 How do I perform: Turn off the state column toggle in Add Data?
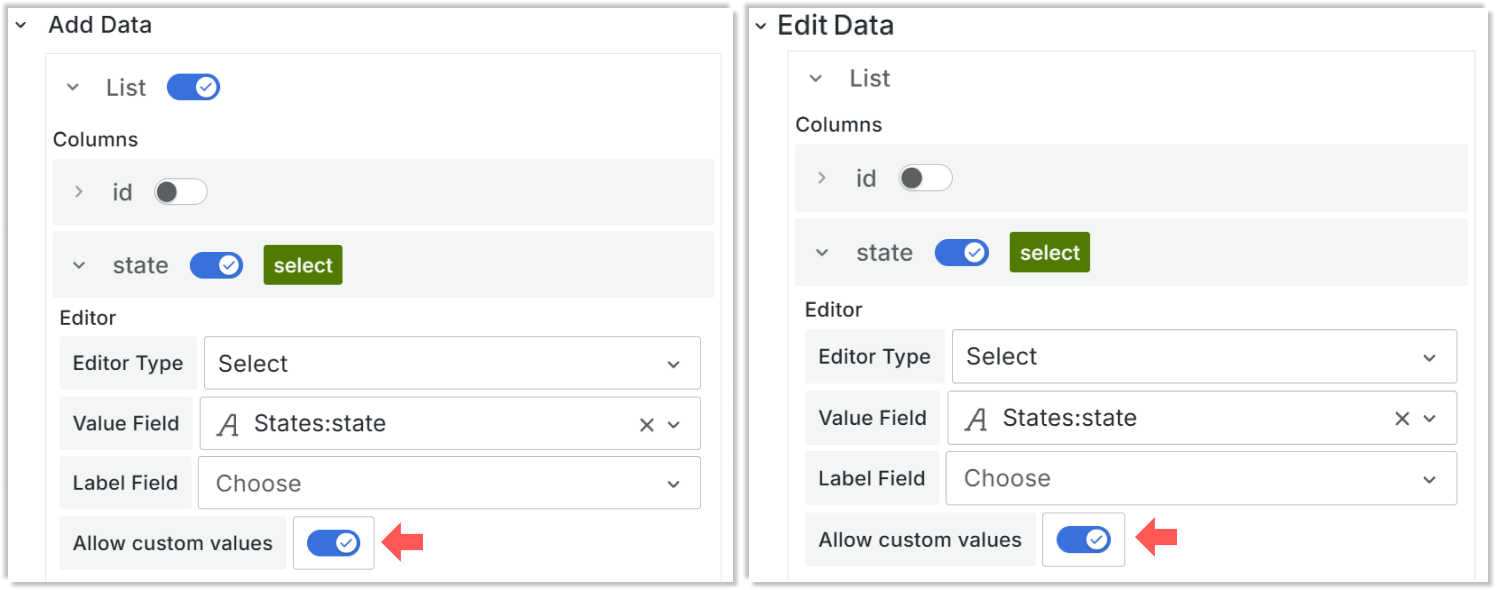pos(216,264)
